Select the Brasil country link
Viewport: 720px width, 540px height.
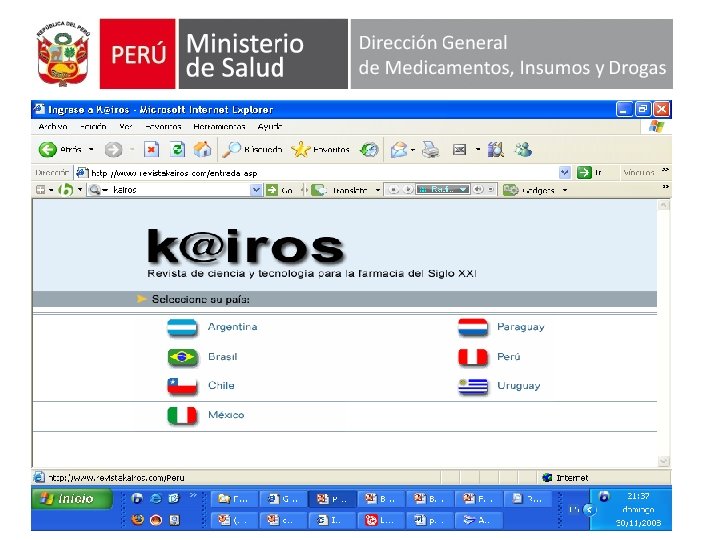click(x=222, y=357)
